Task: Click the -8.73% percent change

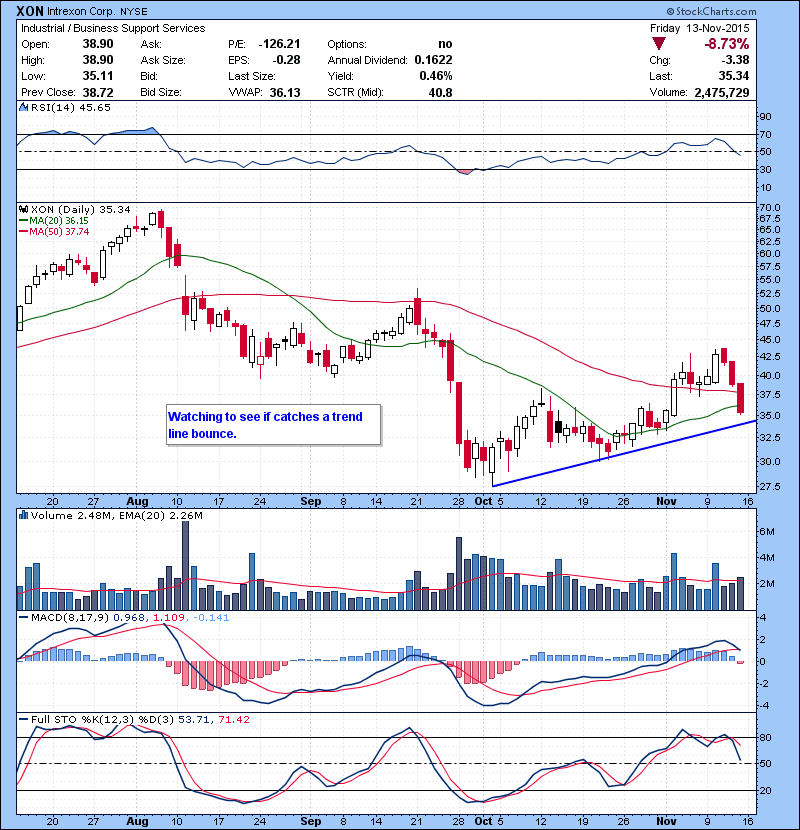Action: coord(726,44)
